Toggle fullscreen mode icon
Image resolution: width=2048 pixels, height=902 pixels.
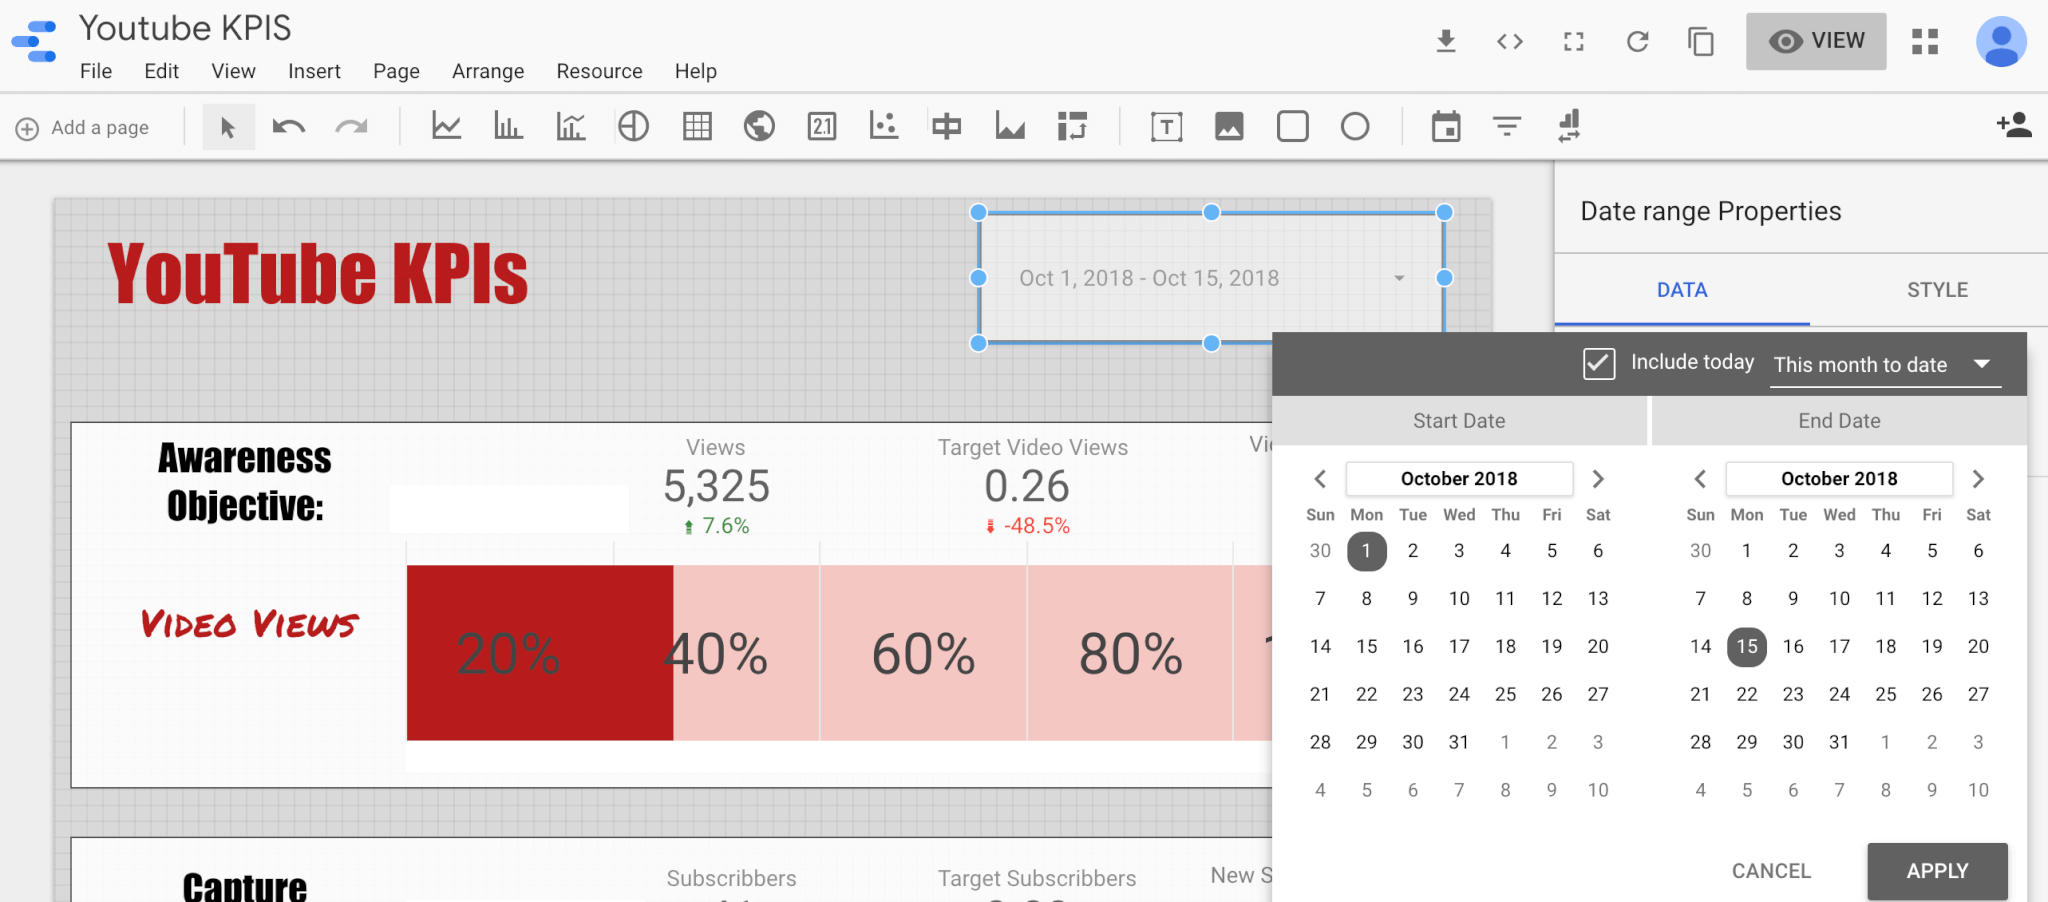(x=1574, y=41)
